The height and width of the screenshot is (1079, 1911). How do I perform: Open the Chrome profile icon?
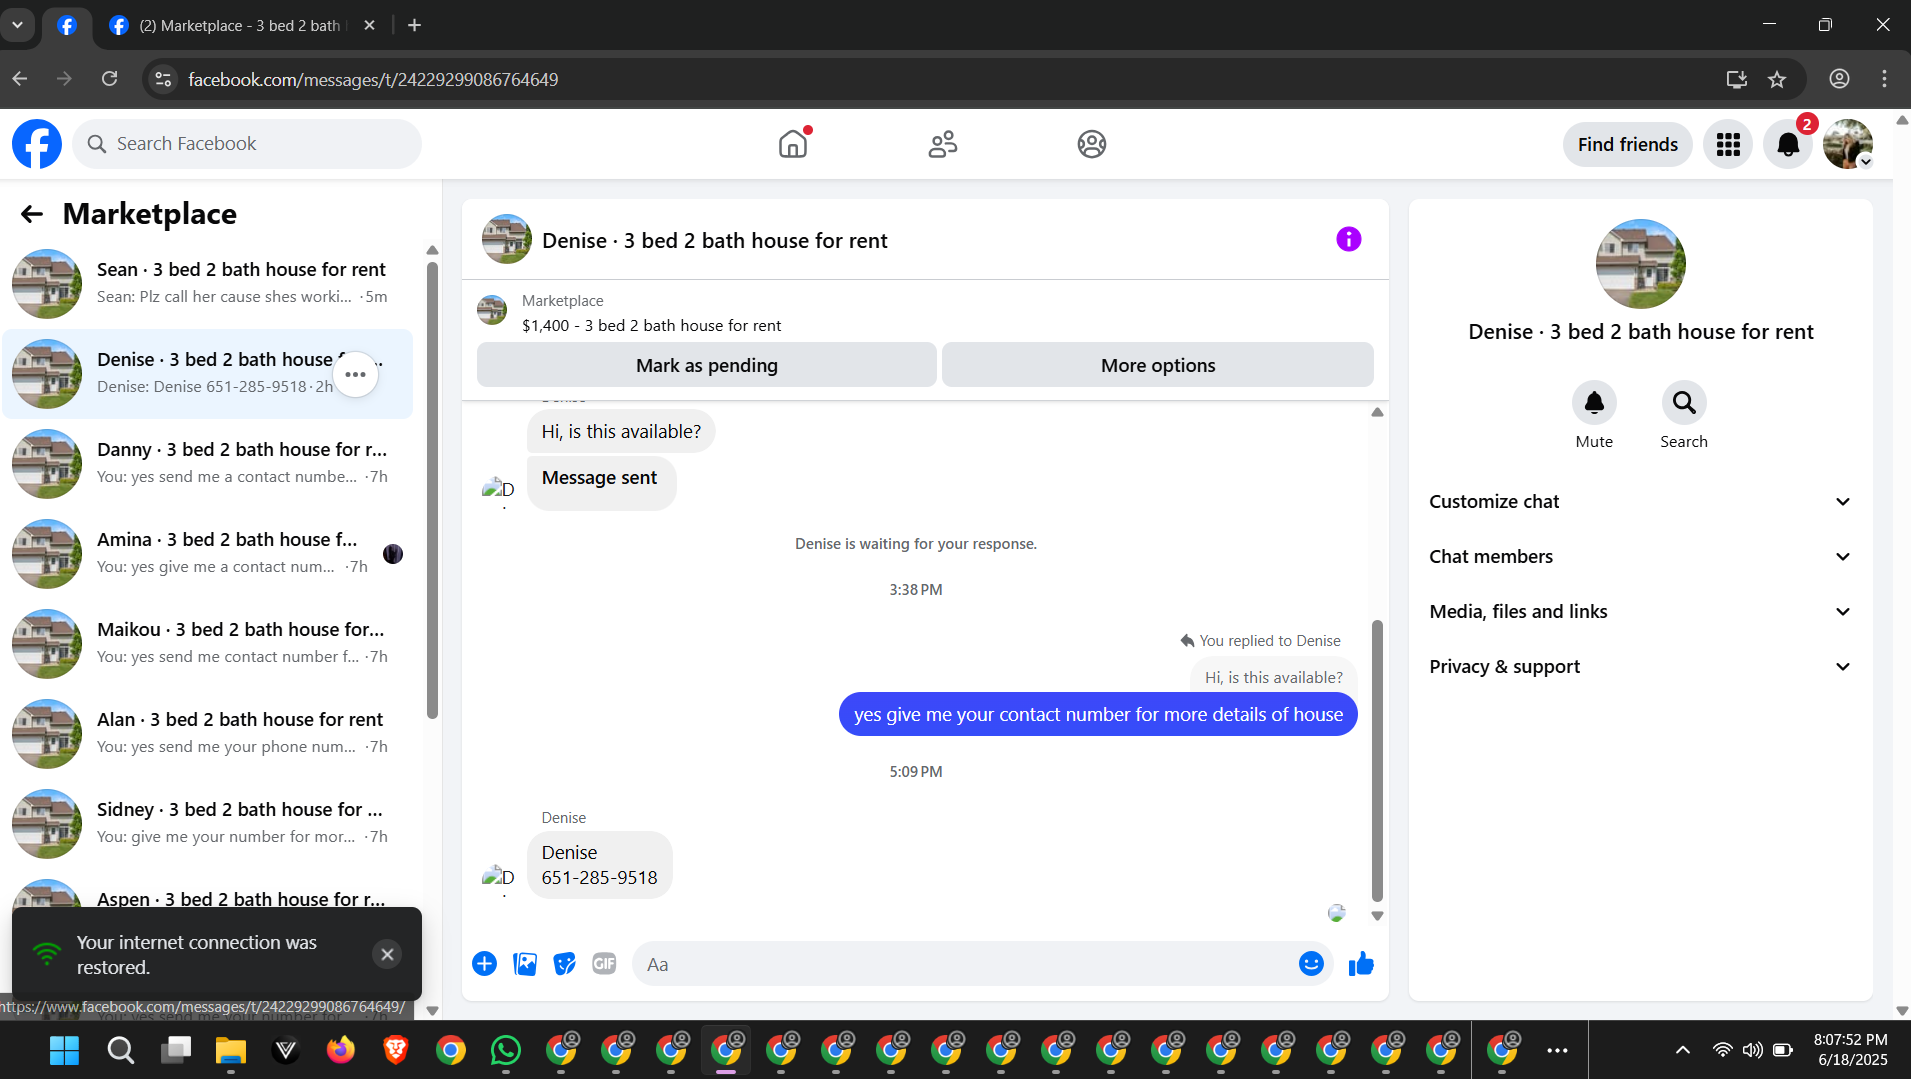(x=1839, y=79)
